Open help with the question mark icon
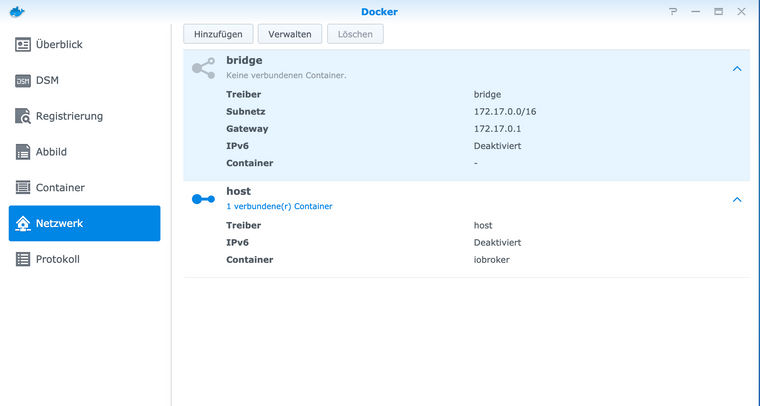The height and width of the screenshot is (406, 760). coord(673,12)
